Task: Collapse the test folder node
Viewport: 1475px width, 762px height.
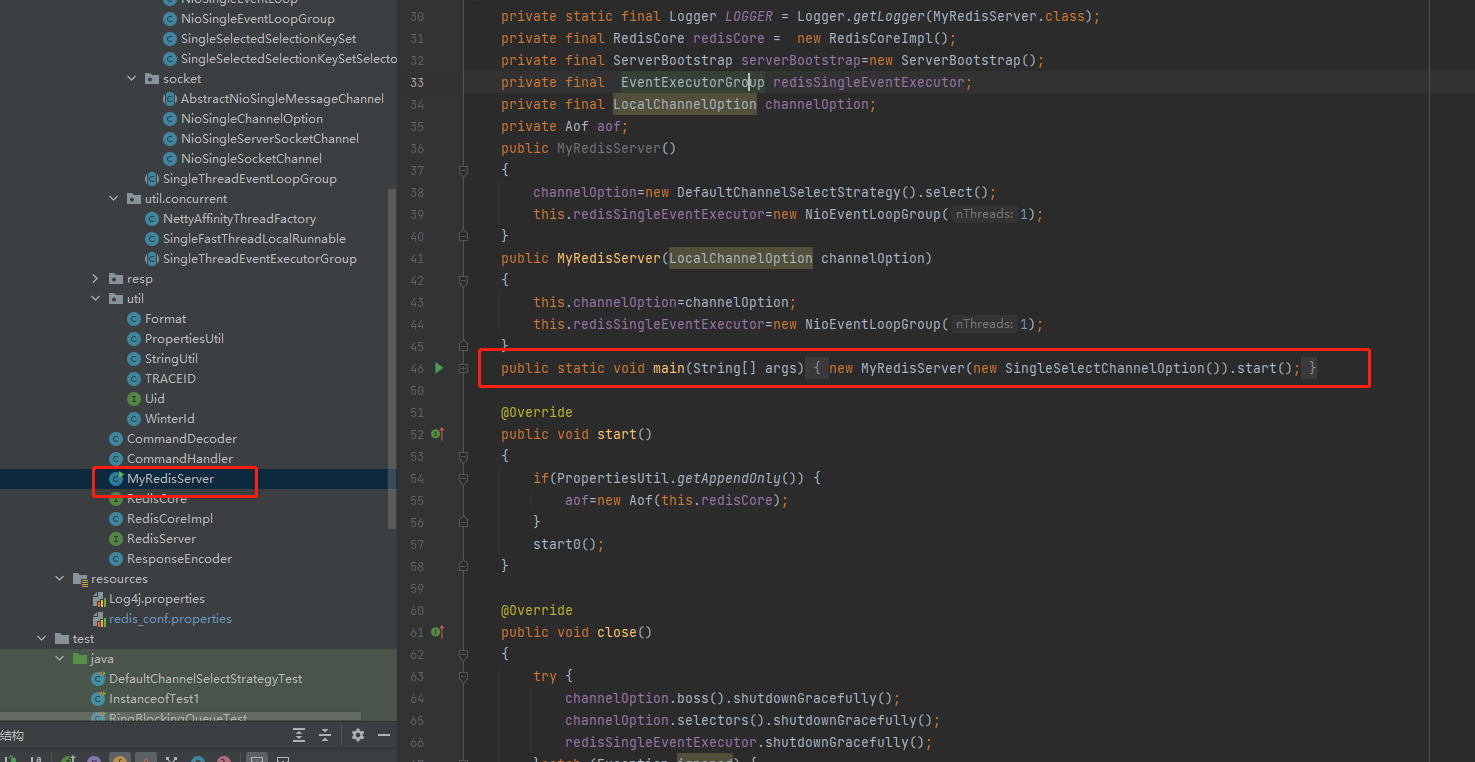Action: 42,639
